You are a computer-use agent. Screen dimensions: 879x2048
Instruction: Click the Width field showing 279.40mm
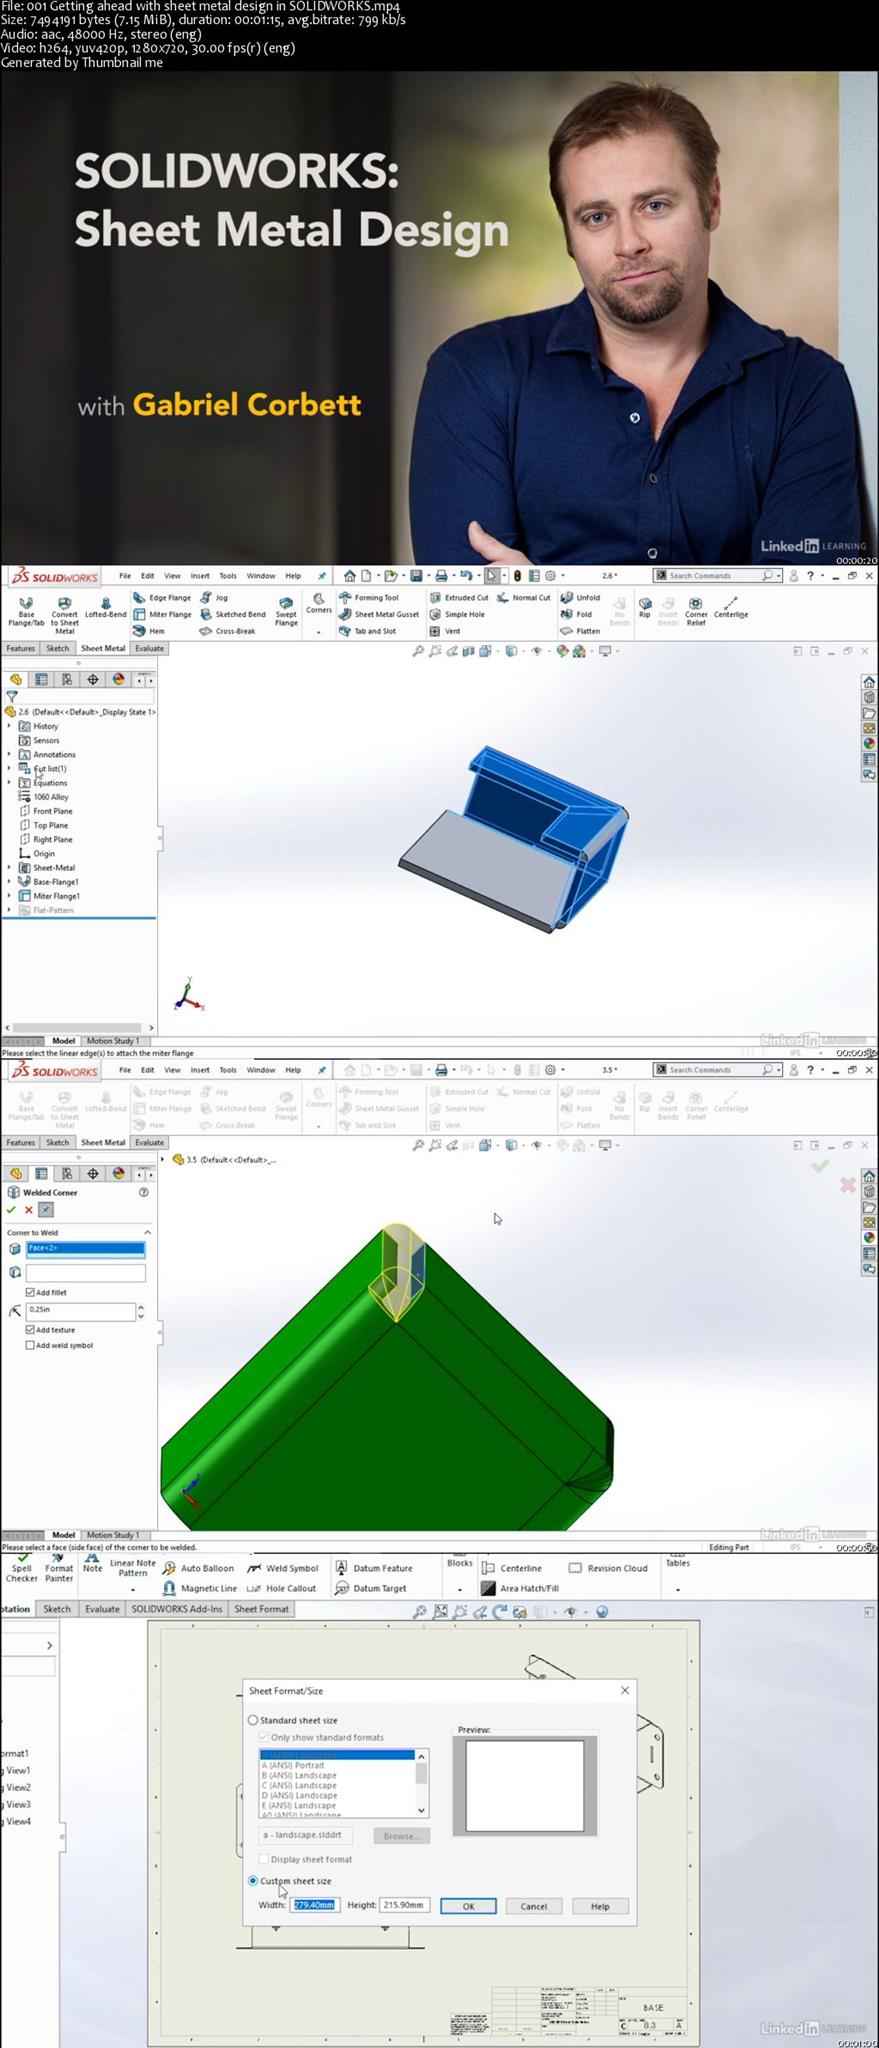314,1905
